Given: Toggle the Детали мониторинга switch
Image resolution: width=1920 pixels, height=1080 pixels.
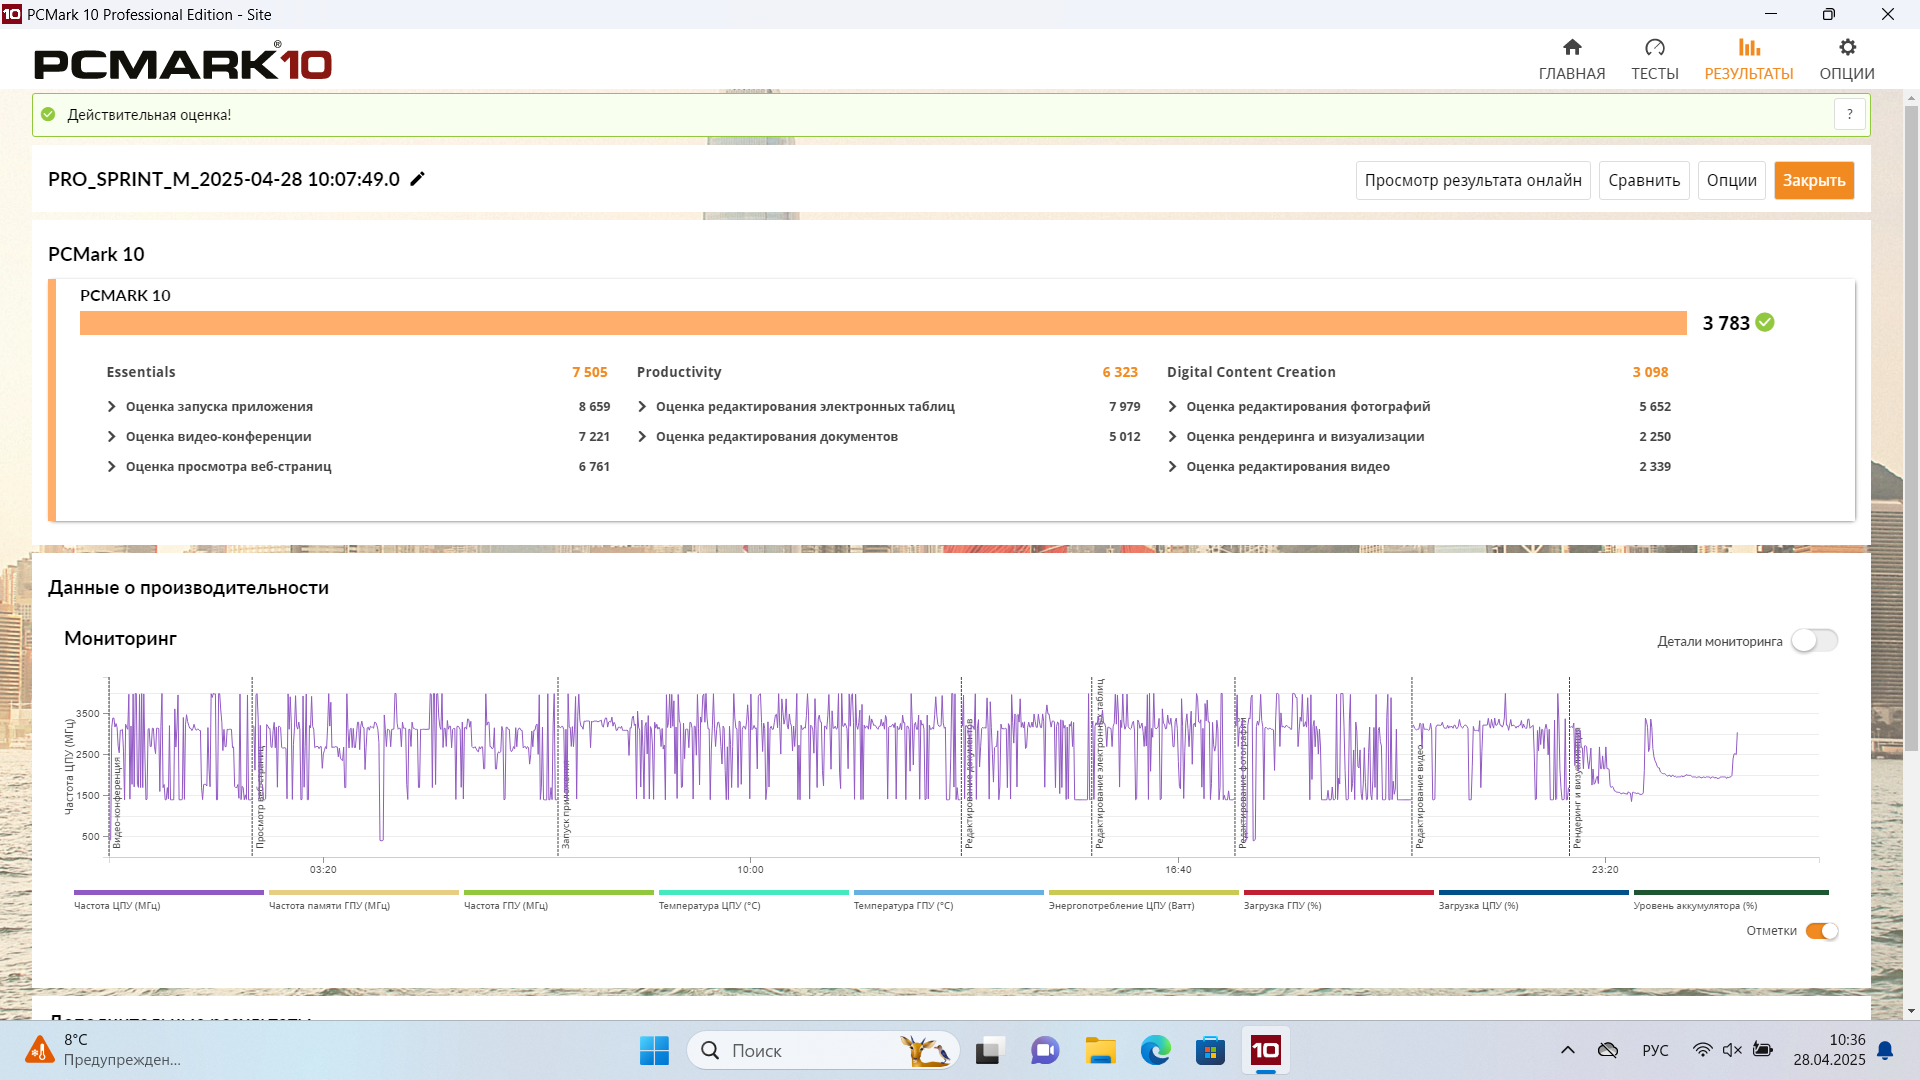Looking at the screenshot, I should tap(1814, 641).
